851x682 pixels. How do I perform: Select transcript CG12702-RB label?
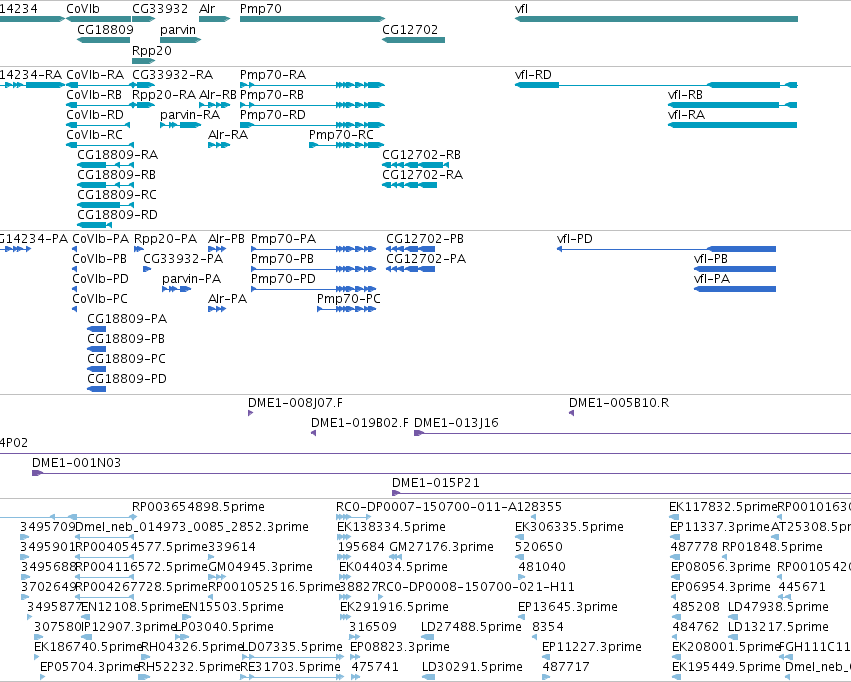422,155
